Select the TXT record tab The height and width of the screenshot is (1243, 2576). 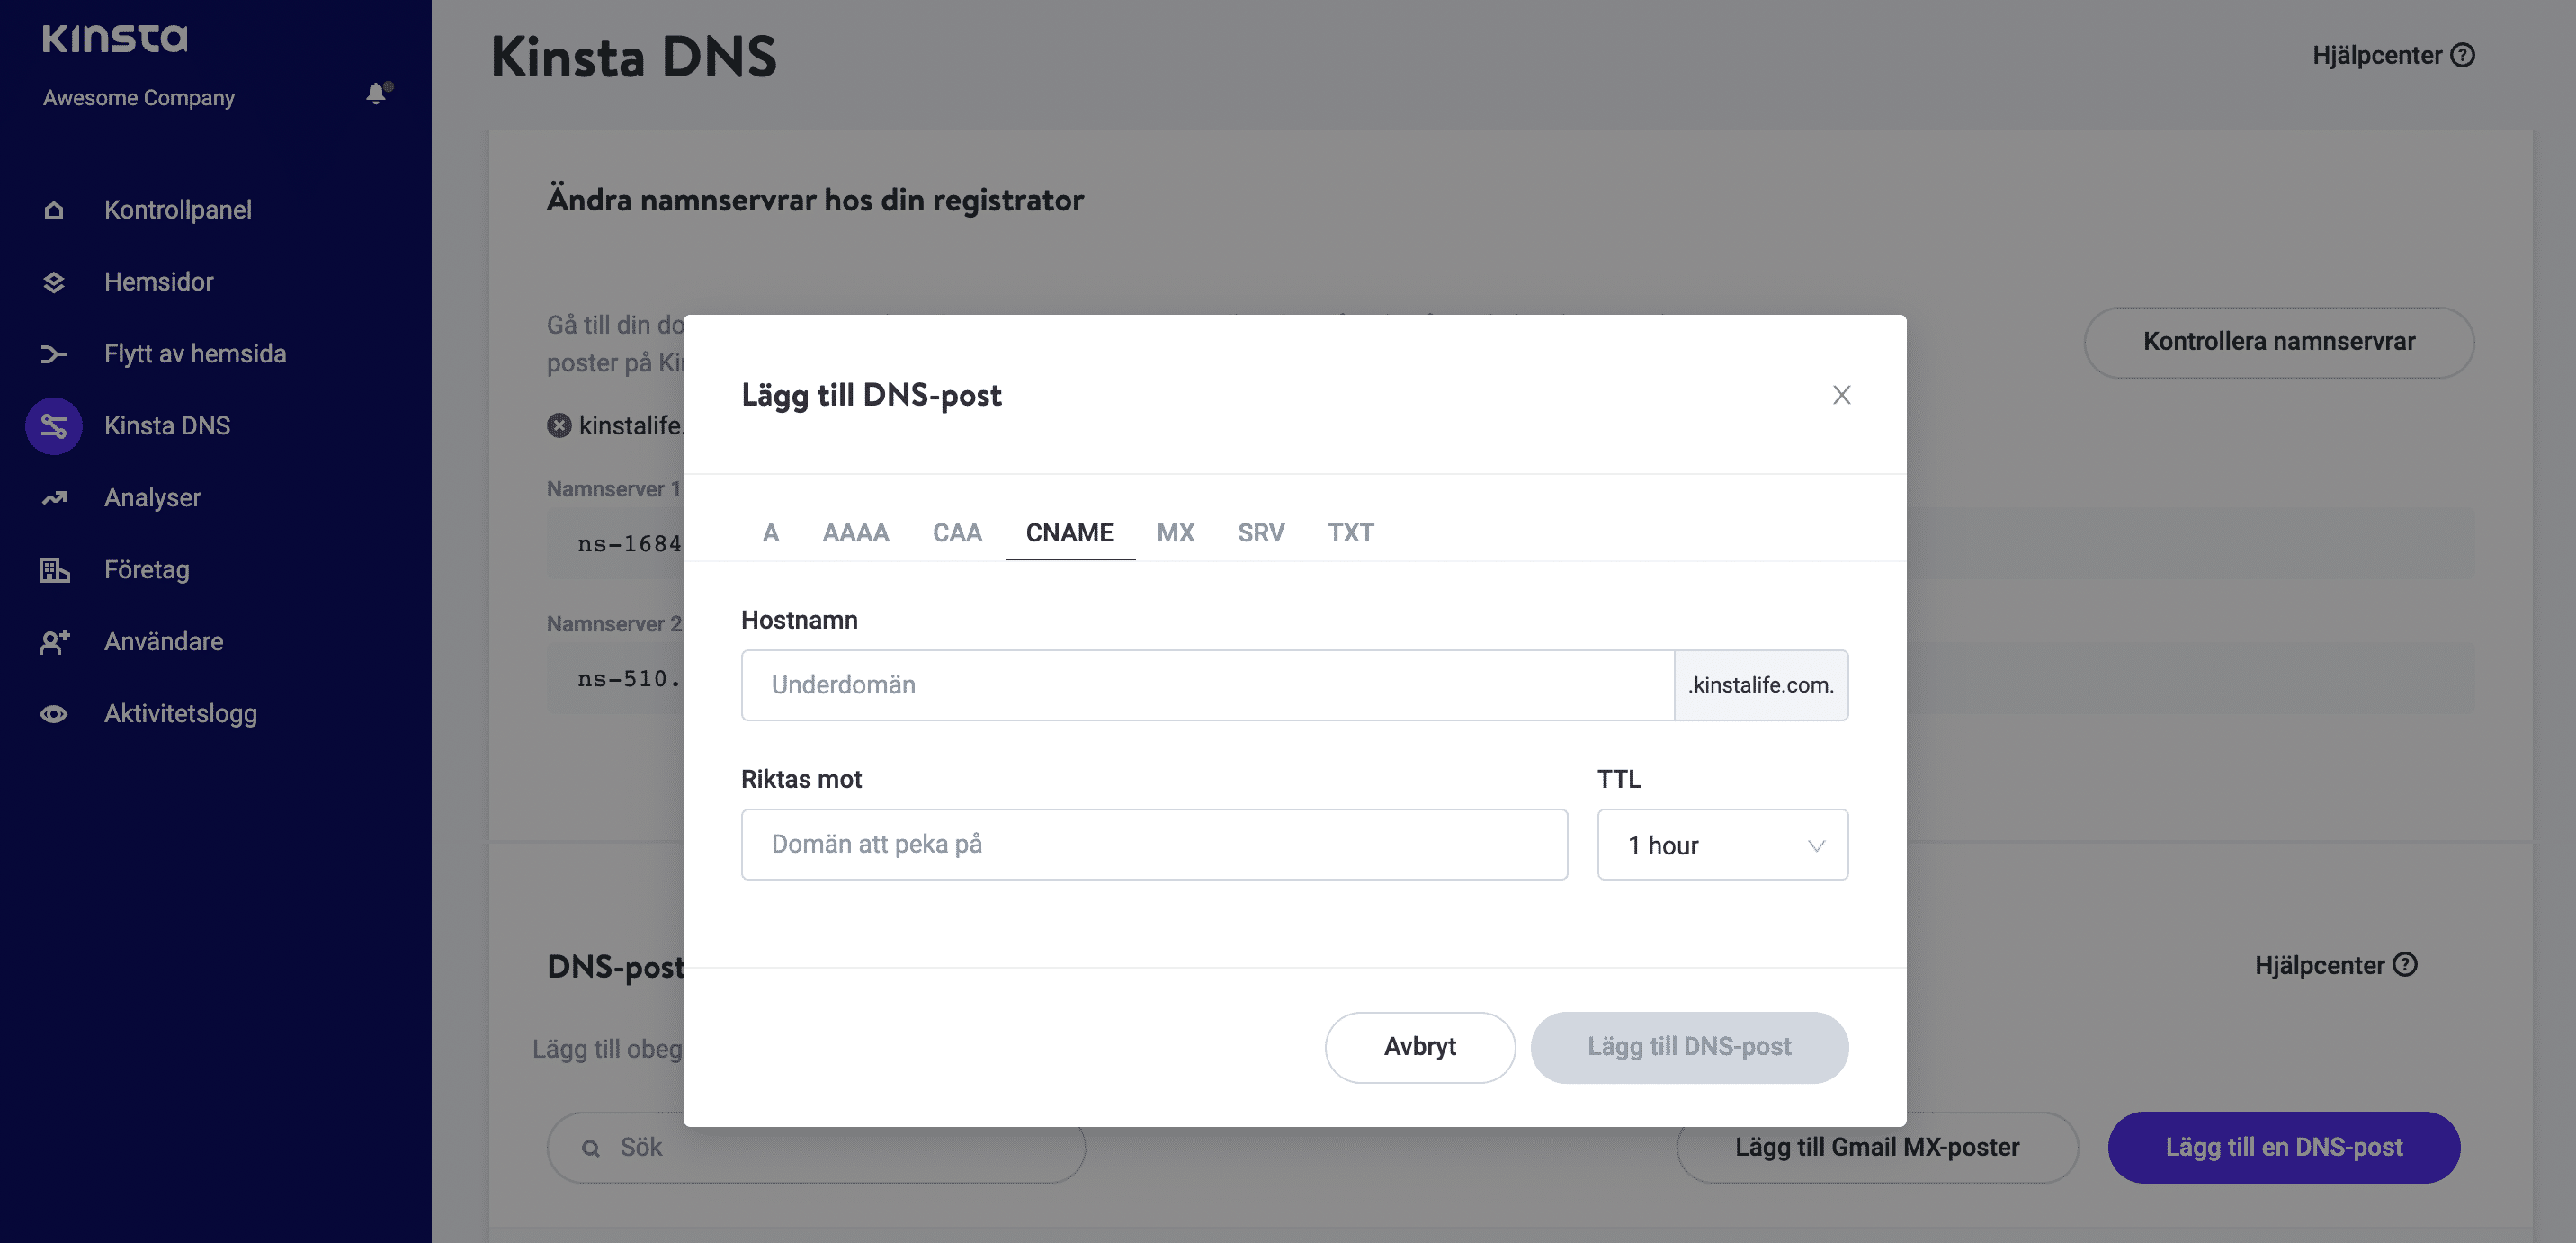1350,533
